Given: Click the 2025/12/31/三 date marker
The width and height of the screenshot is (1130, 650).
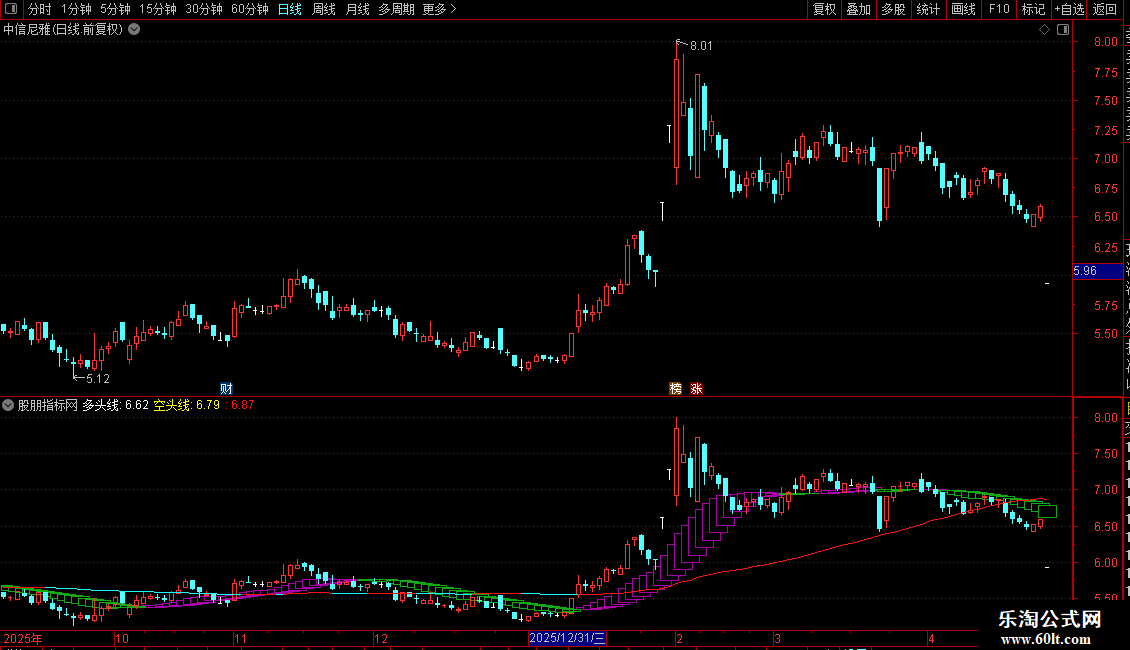Looking at the screenshot, I should 567,638.
